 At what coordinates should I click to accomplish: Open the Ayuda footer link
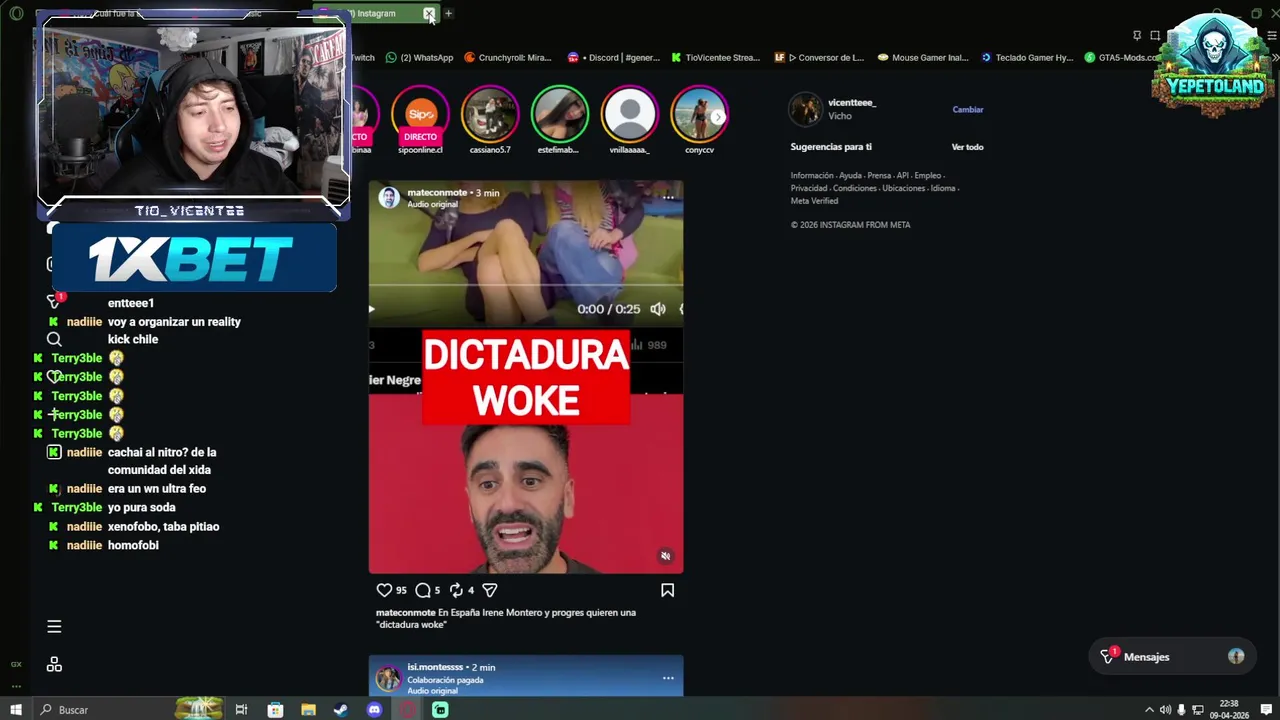point(850,175)
